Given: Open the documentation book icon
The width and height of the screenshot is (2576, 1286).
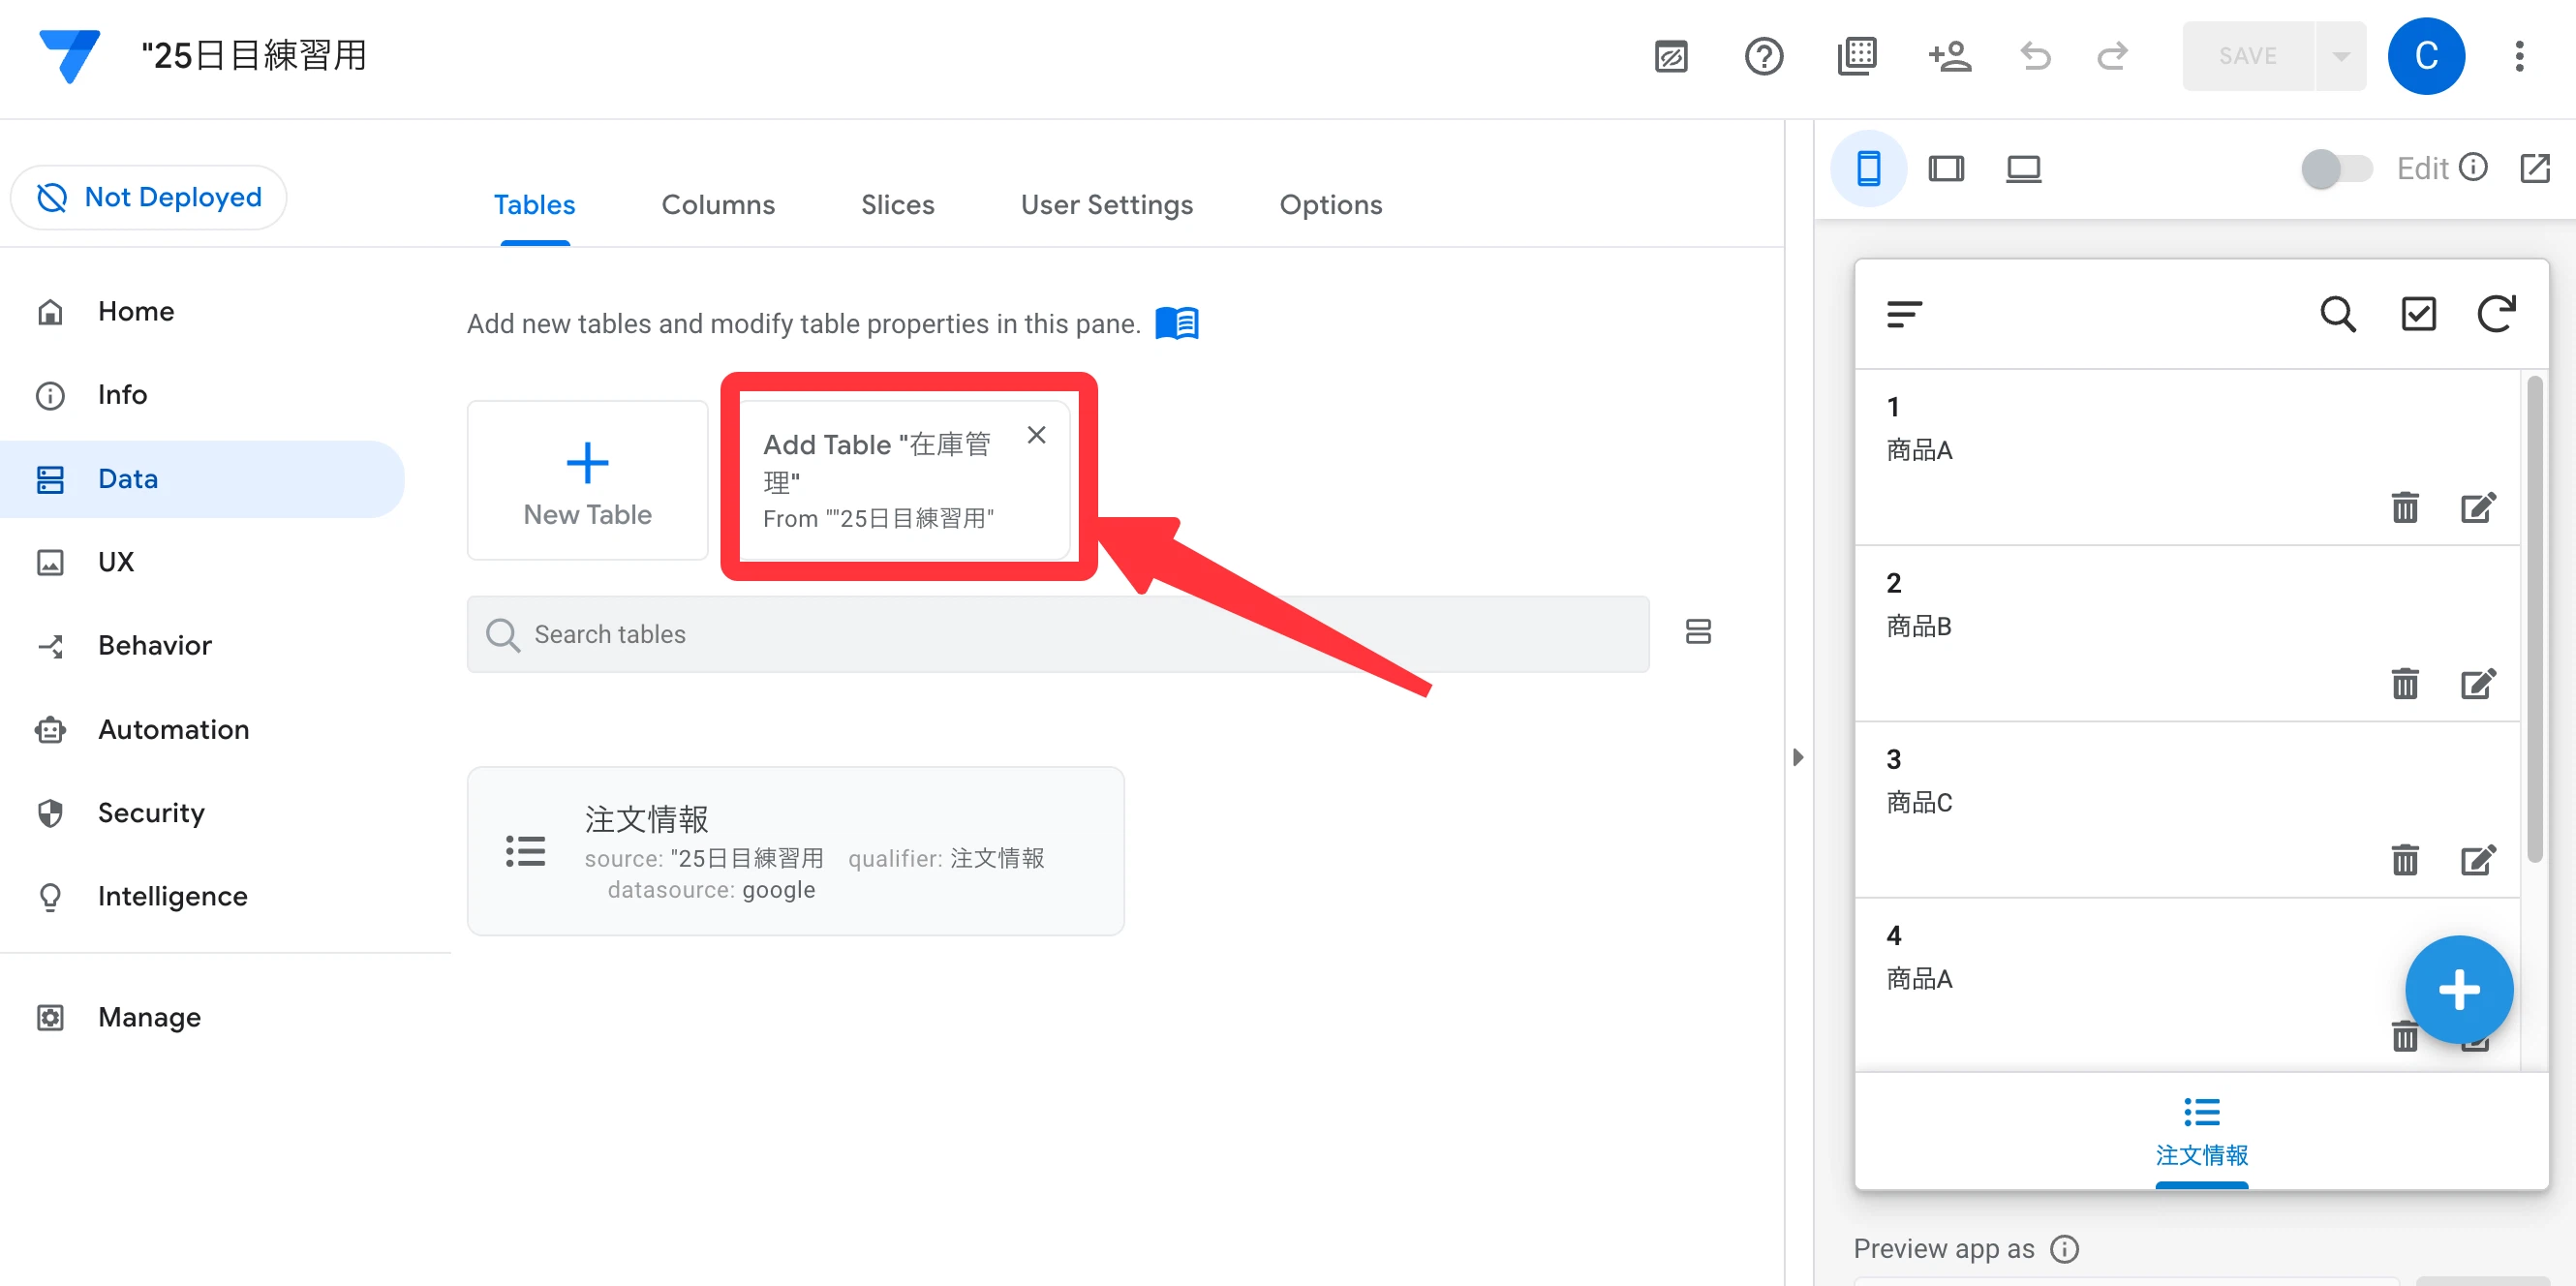Looking at the screenshot, I should tap(1177, 323).
